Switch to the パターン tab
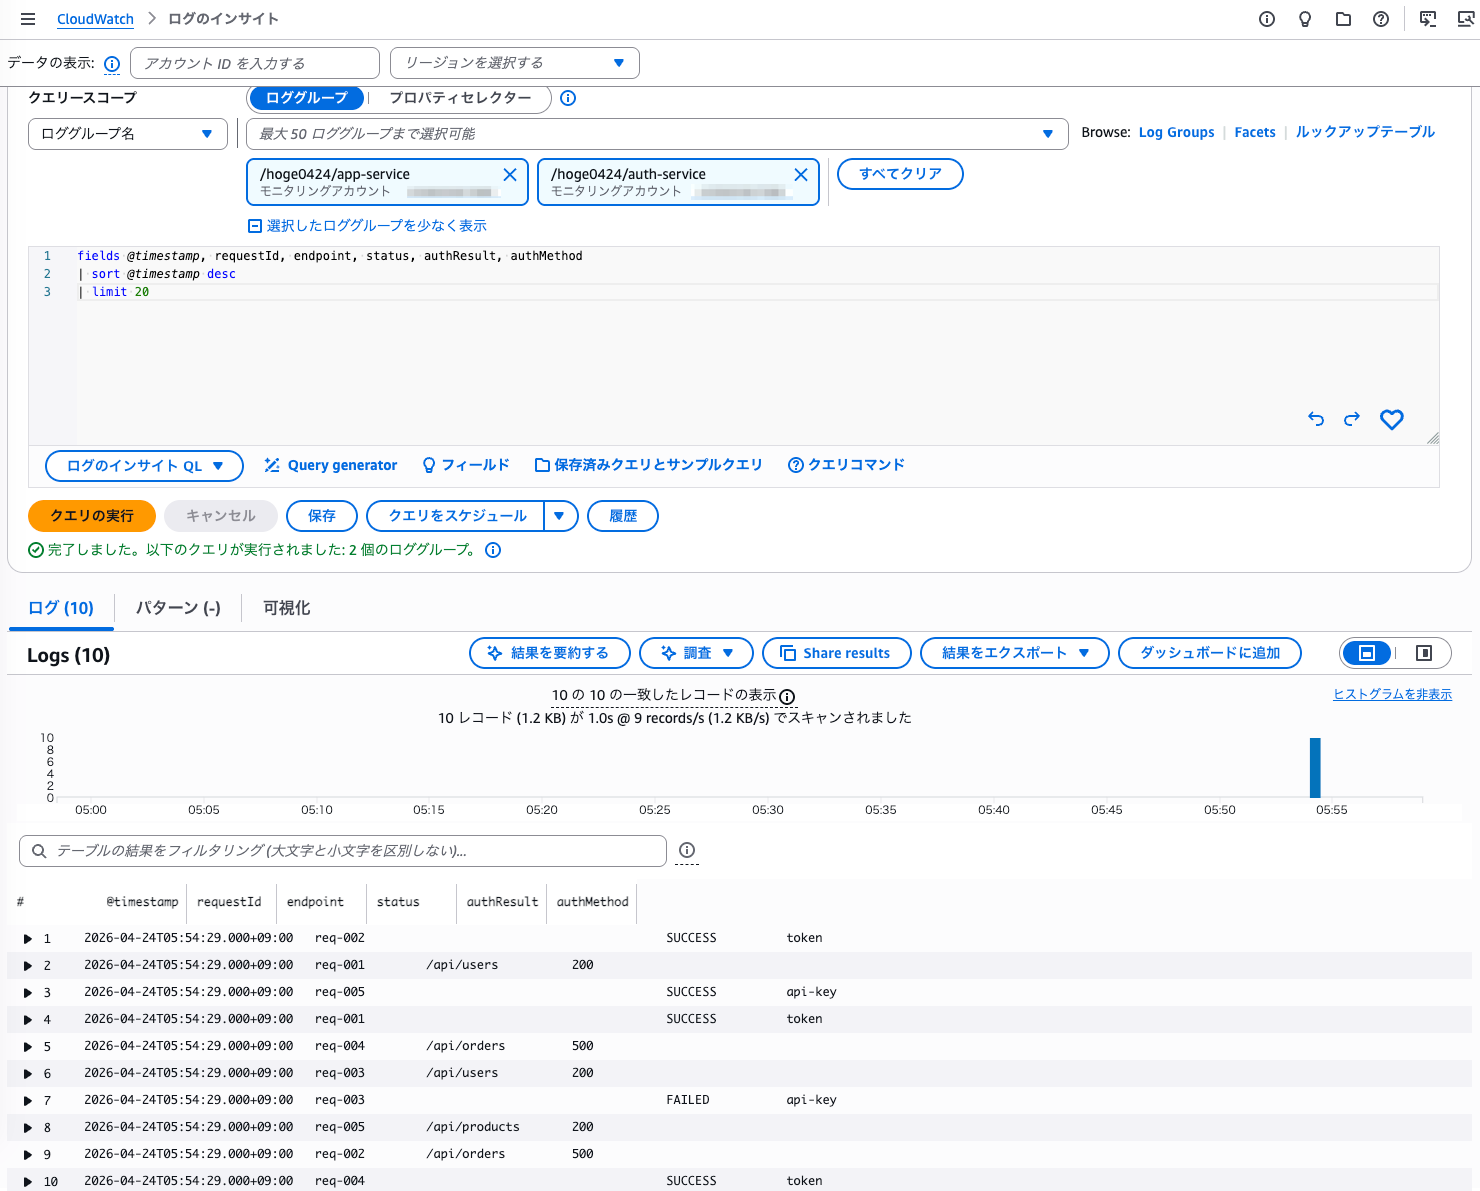 [x=177, y=607]
